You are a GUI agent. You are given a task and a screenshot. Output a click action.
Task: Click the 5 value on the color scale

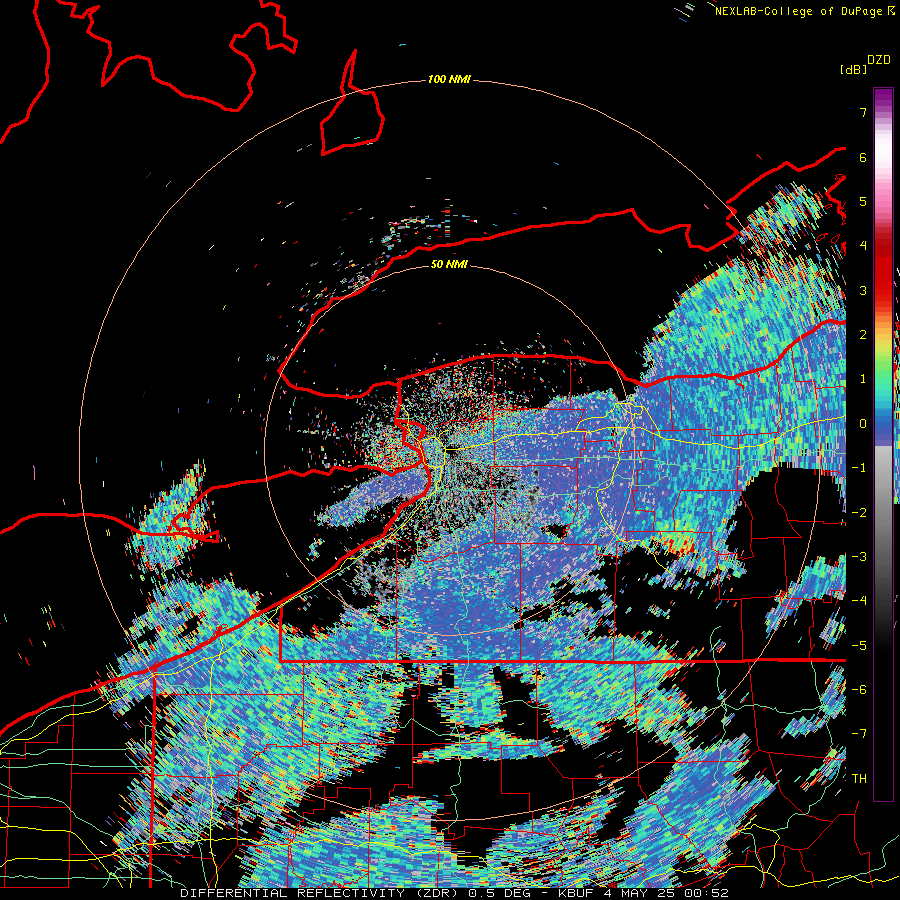click(863, 201)
